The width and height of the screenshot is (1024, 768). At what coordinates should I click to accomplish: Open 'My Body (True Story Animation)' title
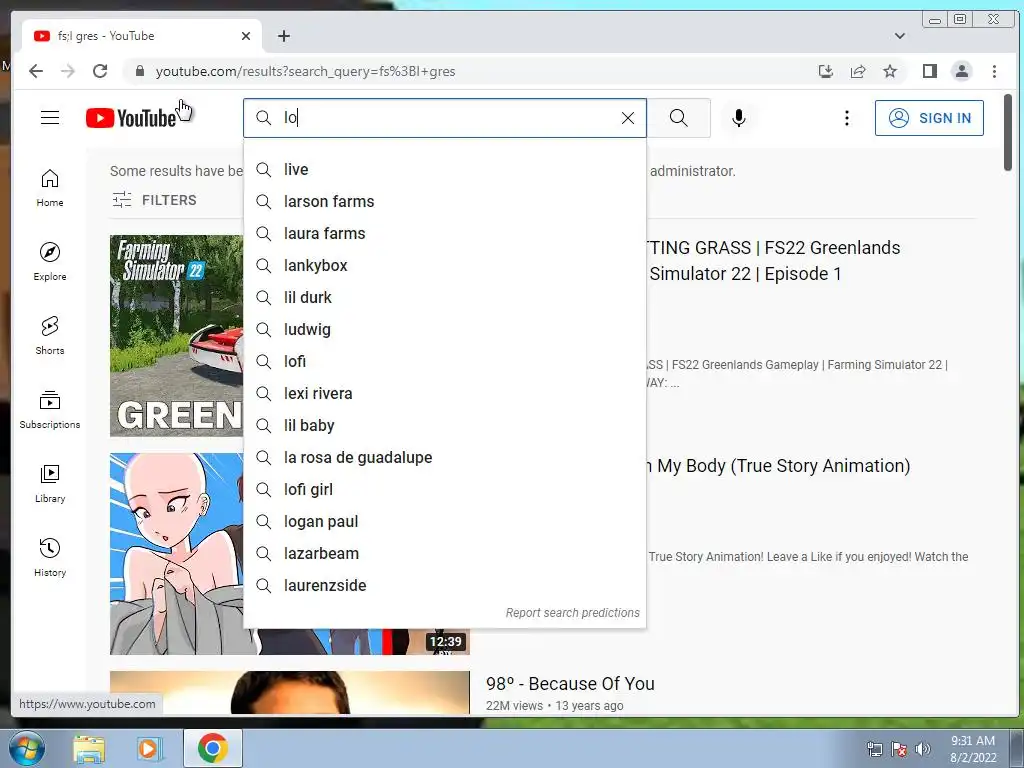[778, 466]
